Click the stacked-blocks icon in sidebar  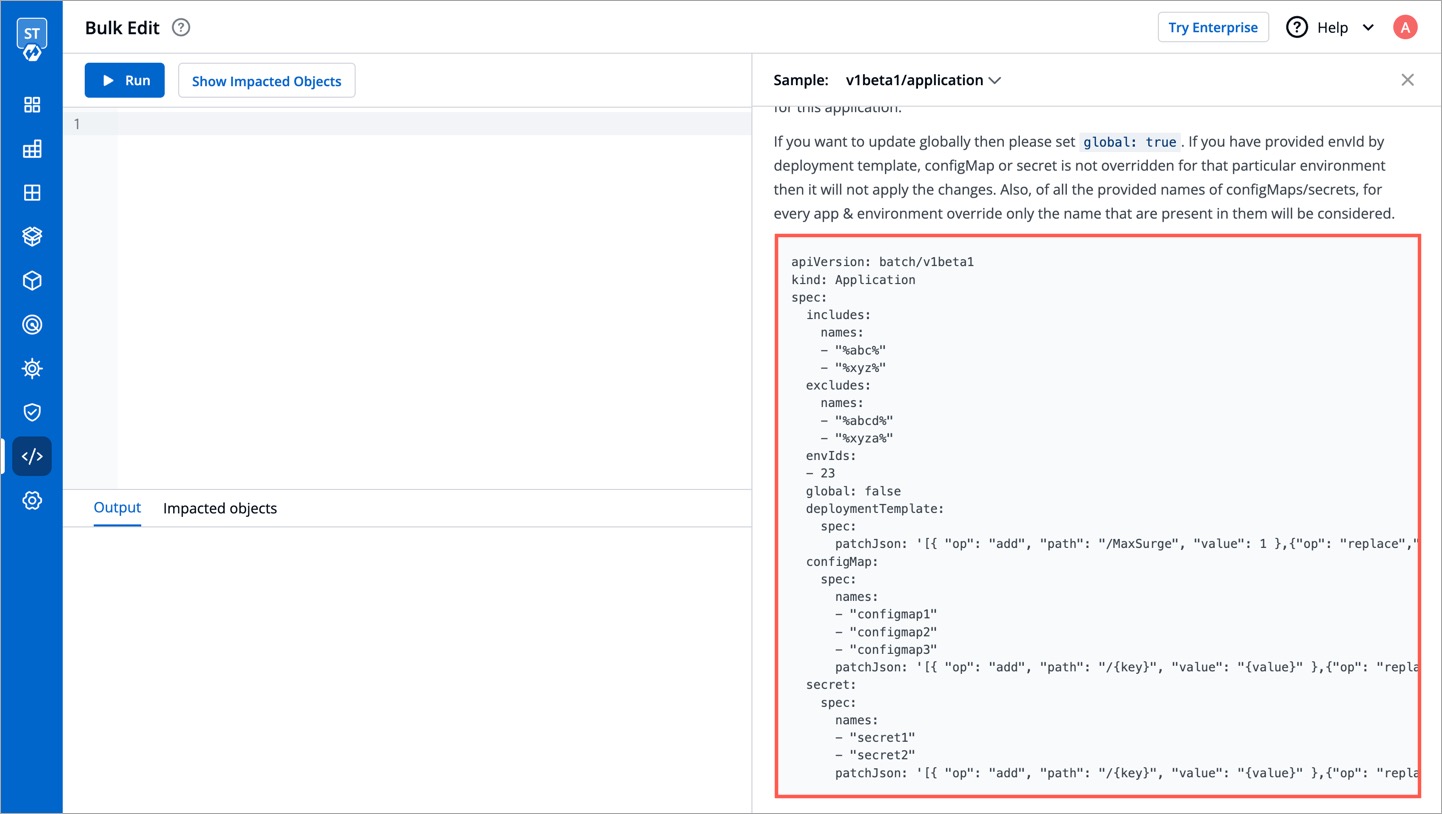[32, 149]
